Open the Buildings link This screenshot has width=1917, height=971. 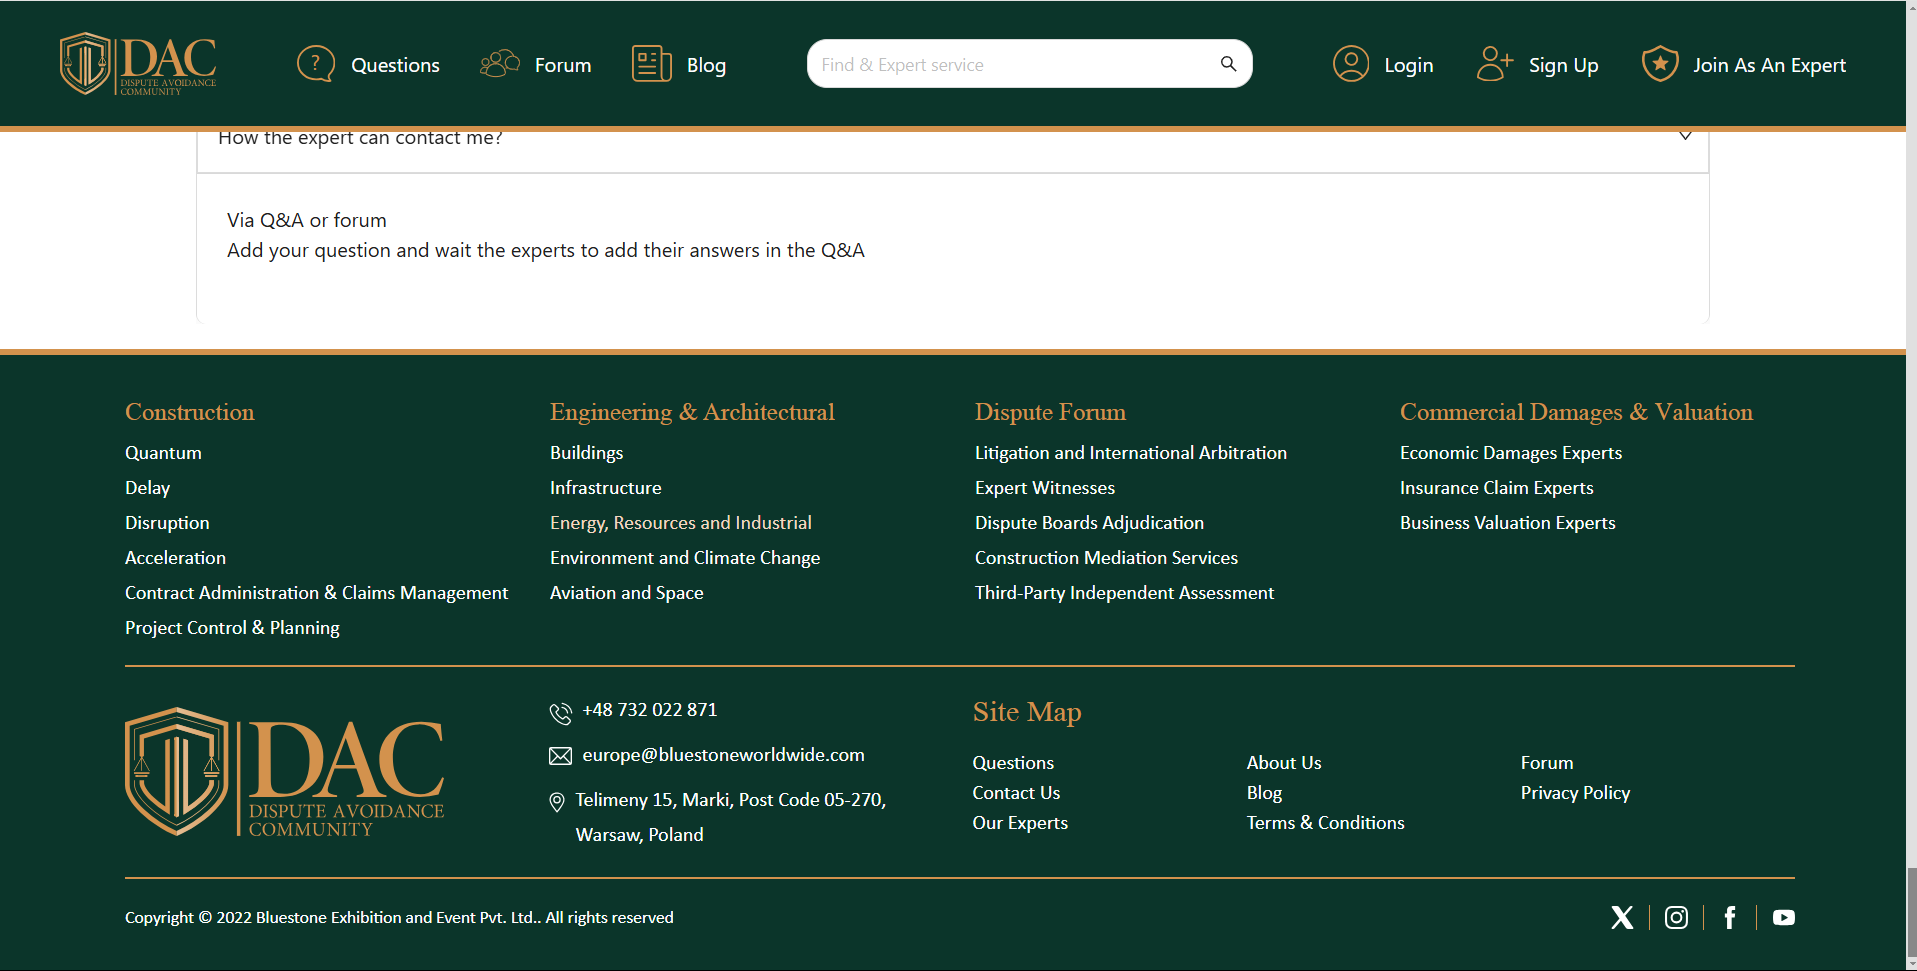point(586,453)
